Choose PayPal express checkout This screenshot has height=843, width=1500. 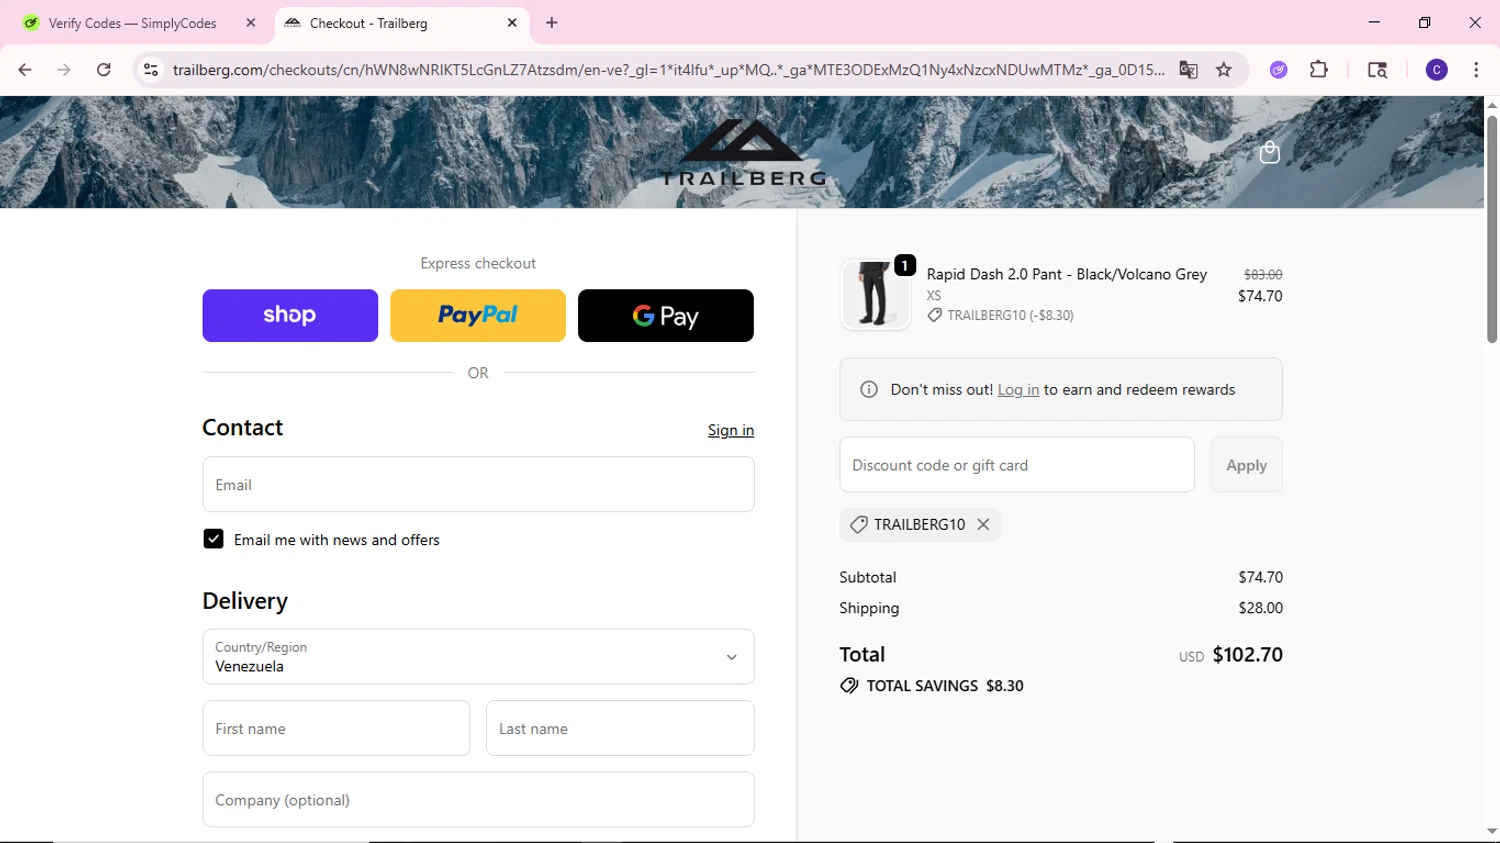pos(478,316)
